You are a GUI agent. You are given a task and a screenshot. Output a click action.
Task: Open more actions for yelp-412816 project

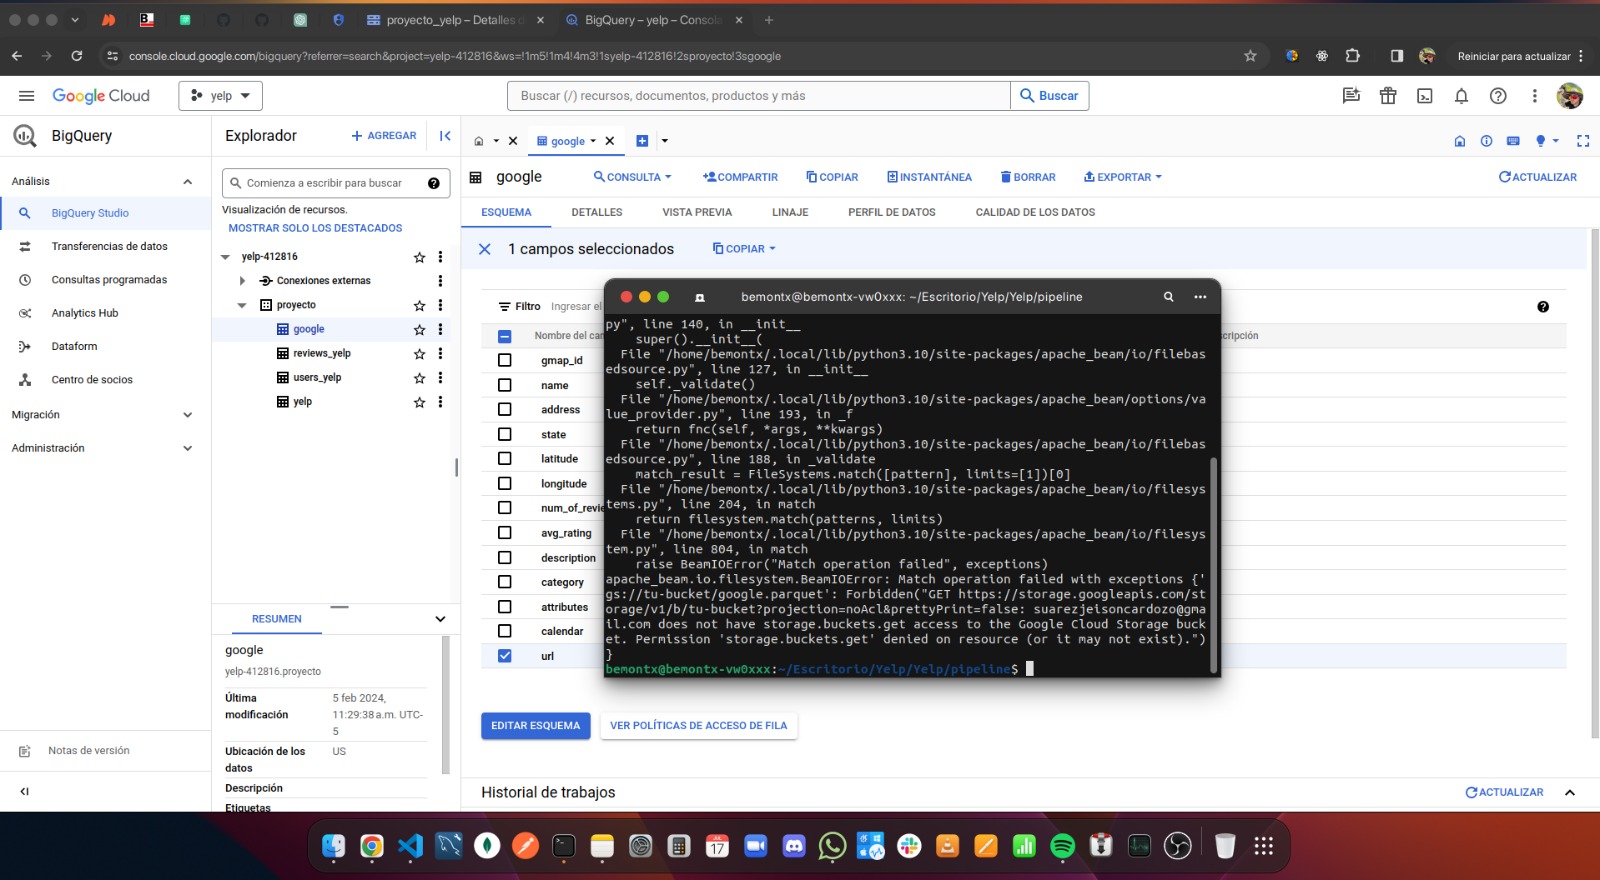click(x=440, y=257)
